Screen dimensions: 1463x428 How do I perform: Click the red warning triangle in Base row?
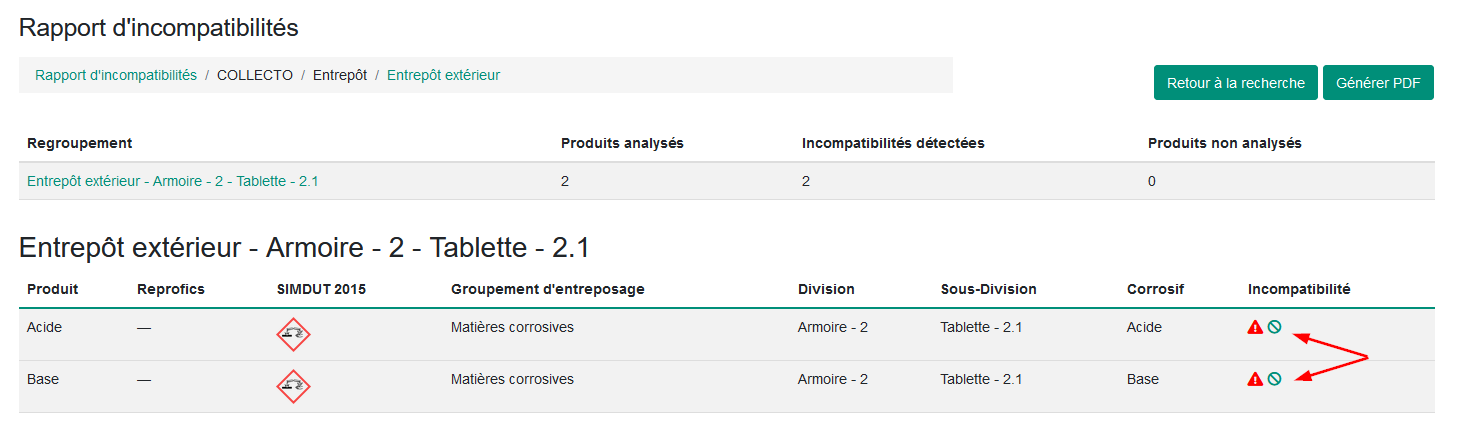coord(1255,379)
